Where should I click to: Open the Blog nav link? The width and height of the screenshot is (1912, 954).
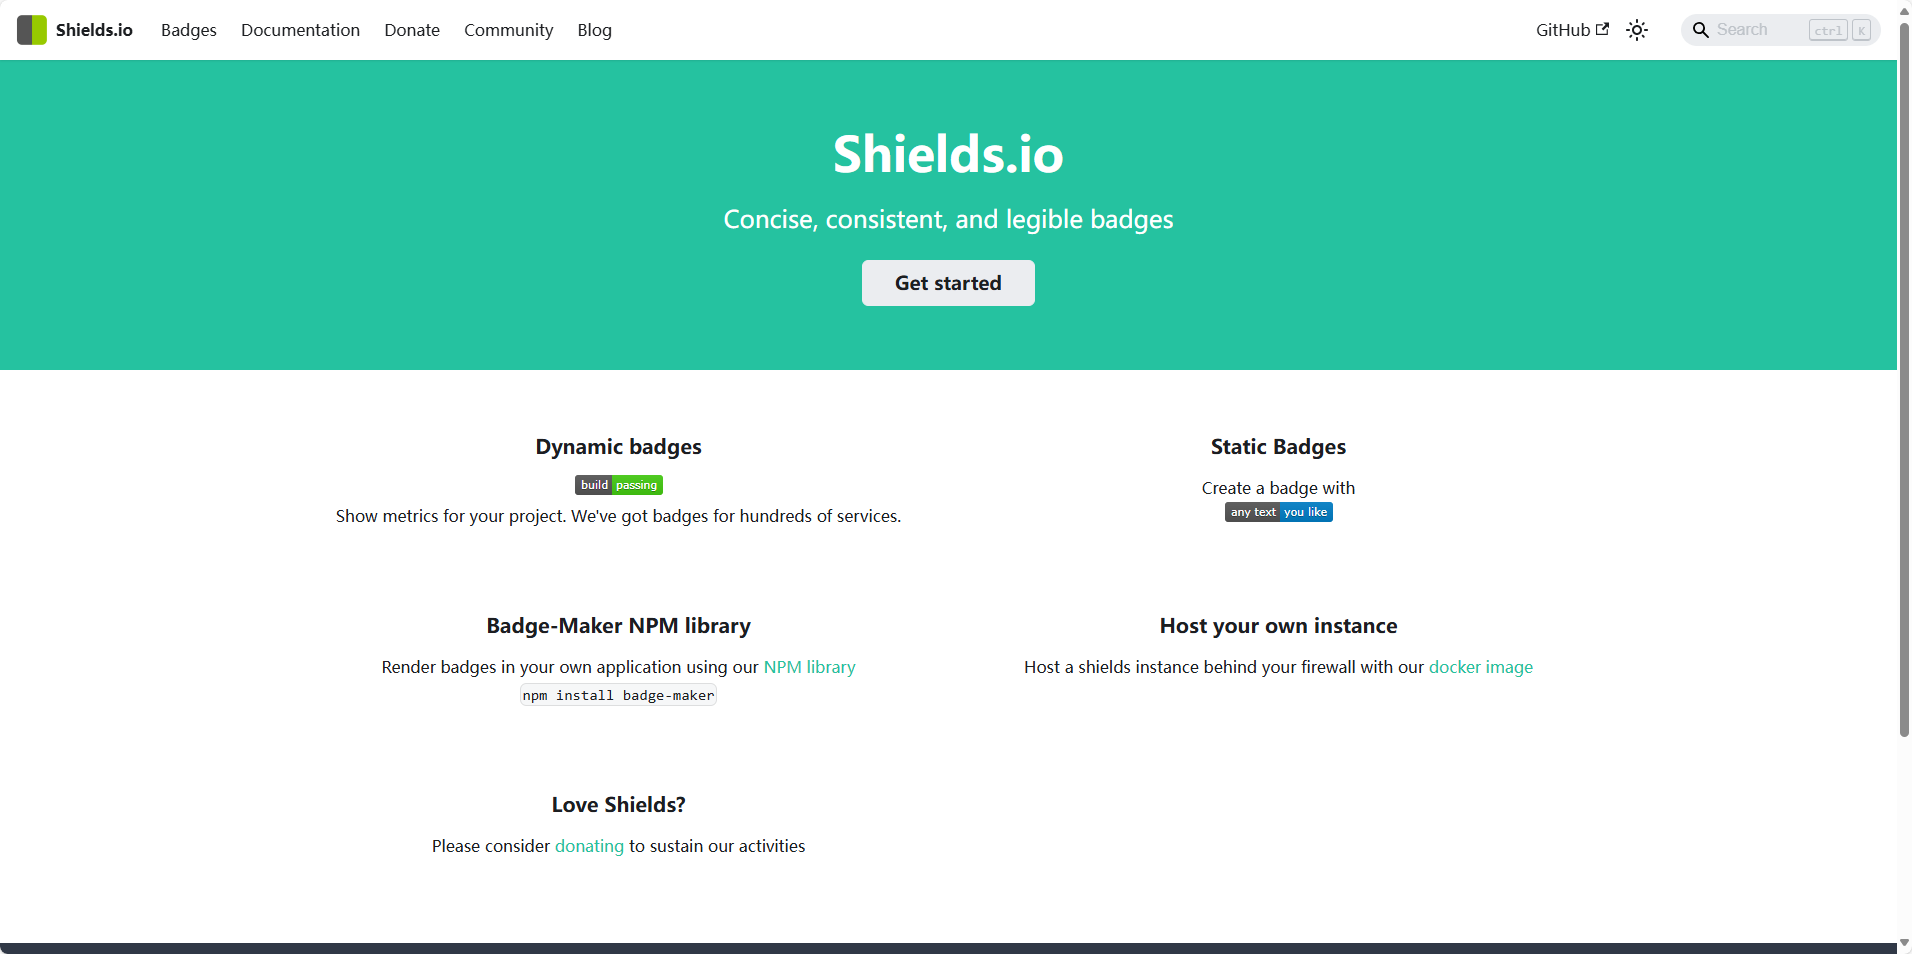click(x=594, y=30)
